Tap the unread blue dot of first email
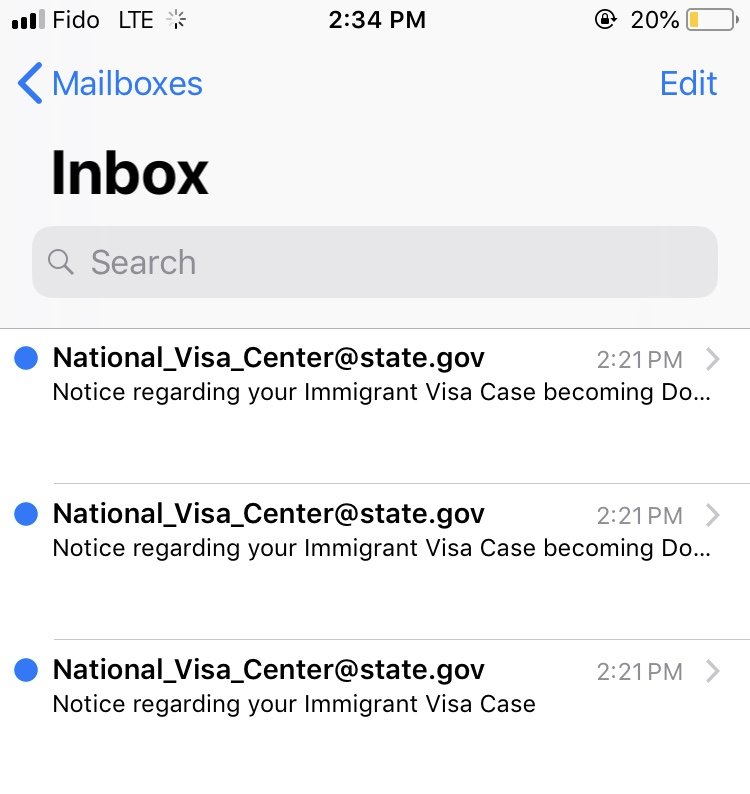This screenshot has width=750, height=794. pos(26,358)
